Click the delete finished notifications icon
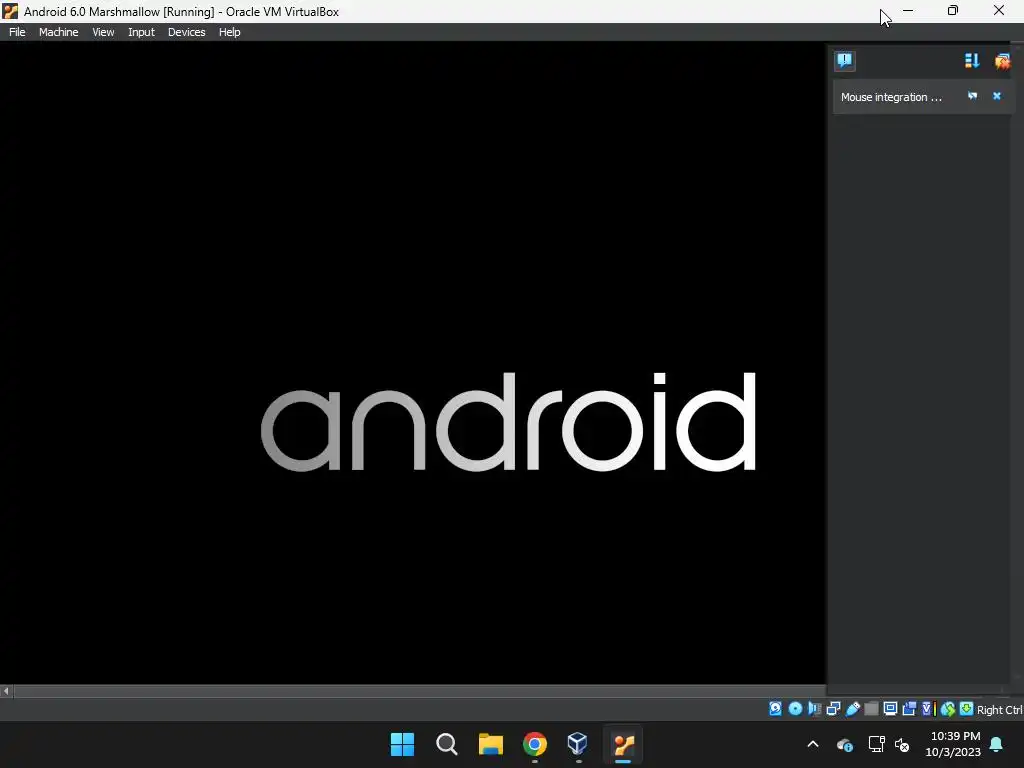Image resolution: width=1024 pixels, height=768 pixels. 1002,61
